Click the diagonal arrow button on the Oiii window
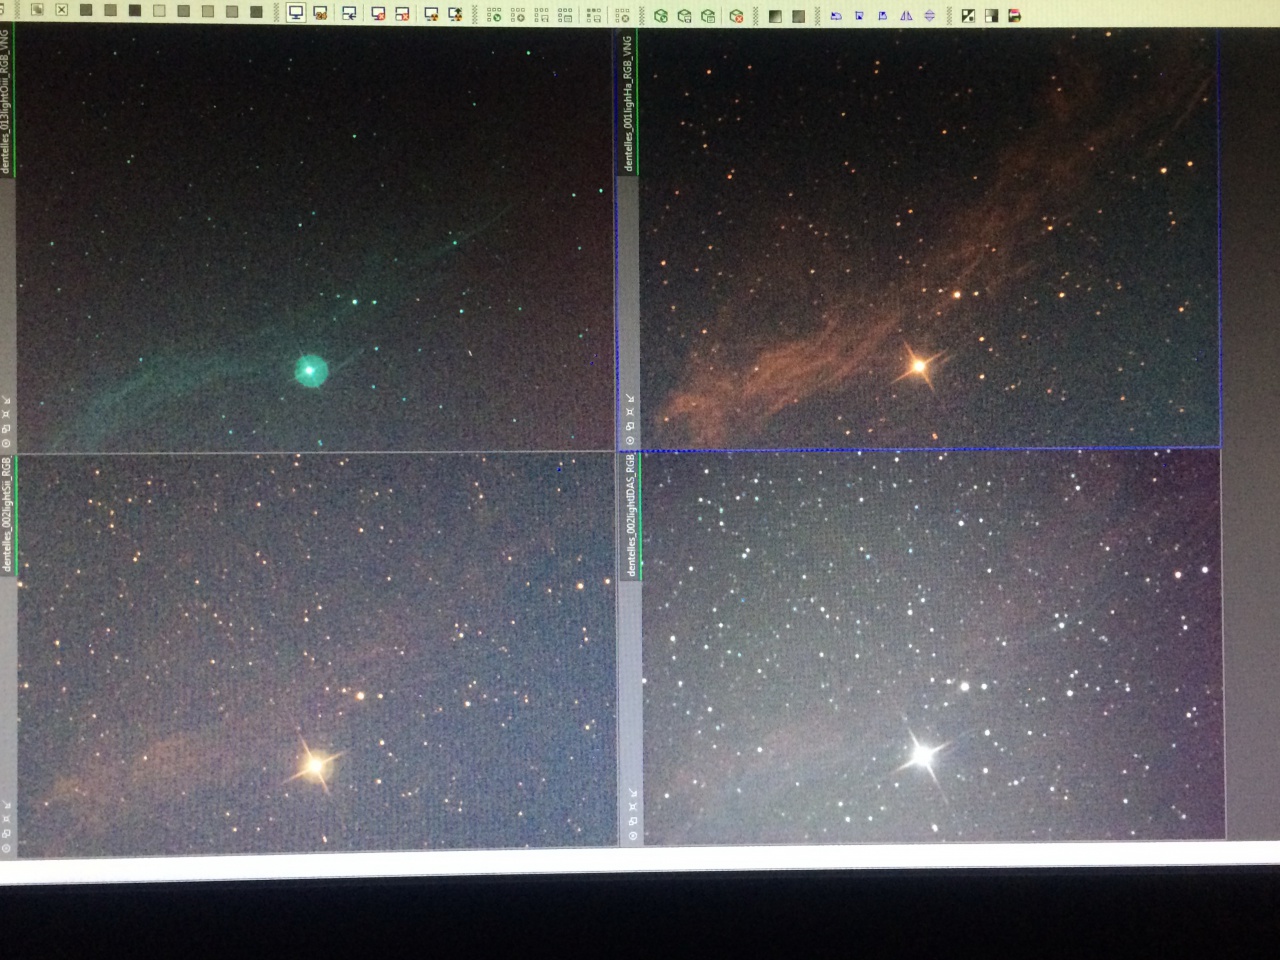Image resolution: width=1280 pixels, height=960 pixels. click(6, 399)
